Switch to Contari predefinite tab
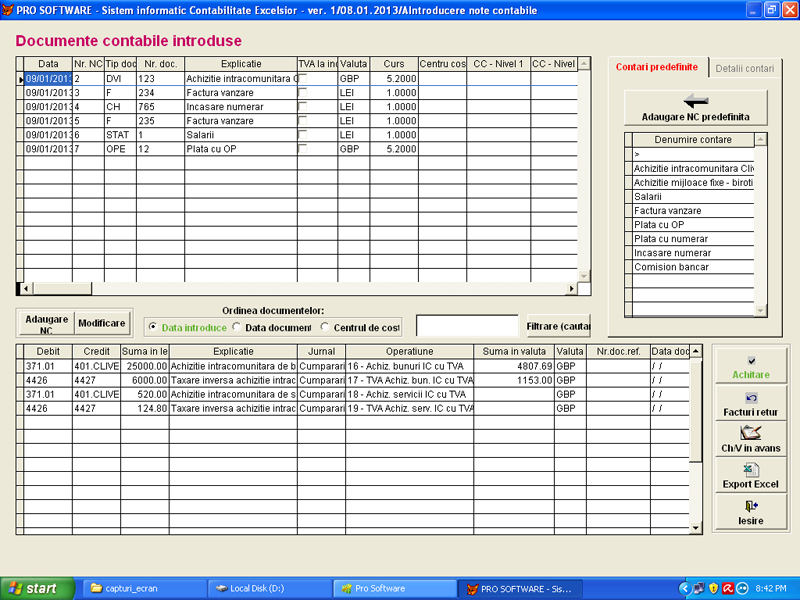The image size is (800, 600). tap(657, 67)
